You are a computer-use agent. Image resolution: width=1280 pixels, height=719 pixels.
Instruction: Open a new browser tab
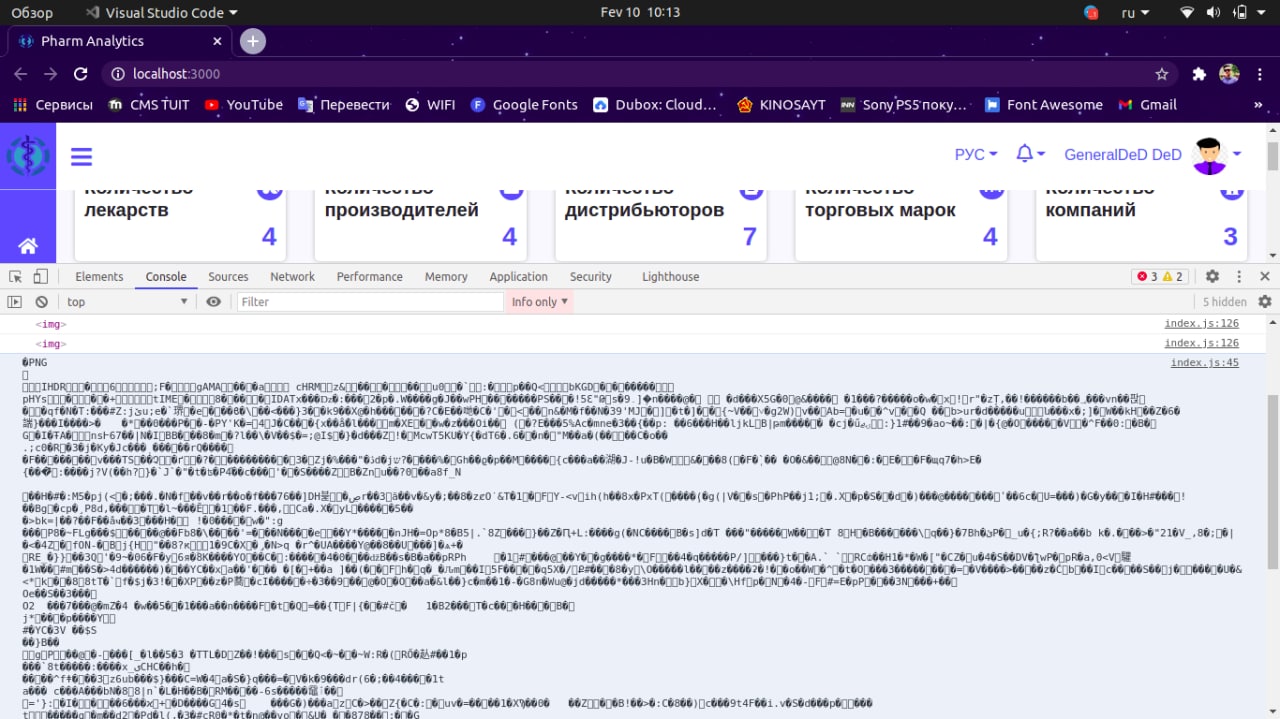253,41
